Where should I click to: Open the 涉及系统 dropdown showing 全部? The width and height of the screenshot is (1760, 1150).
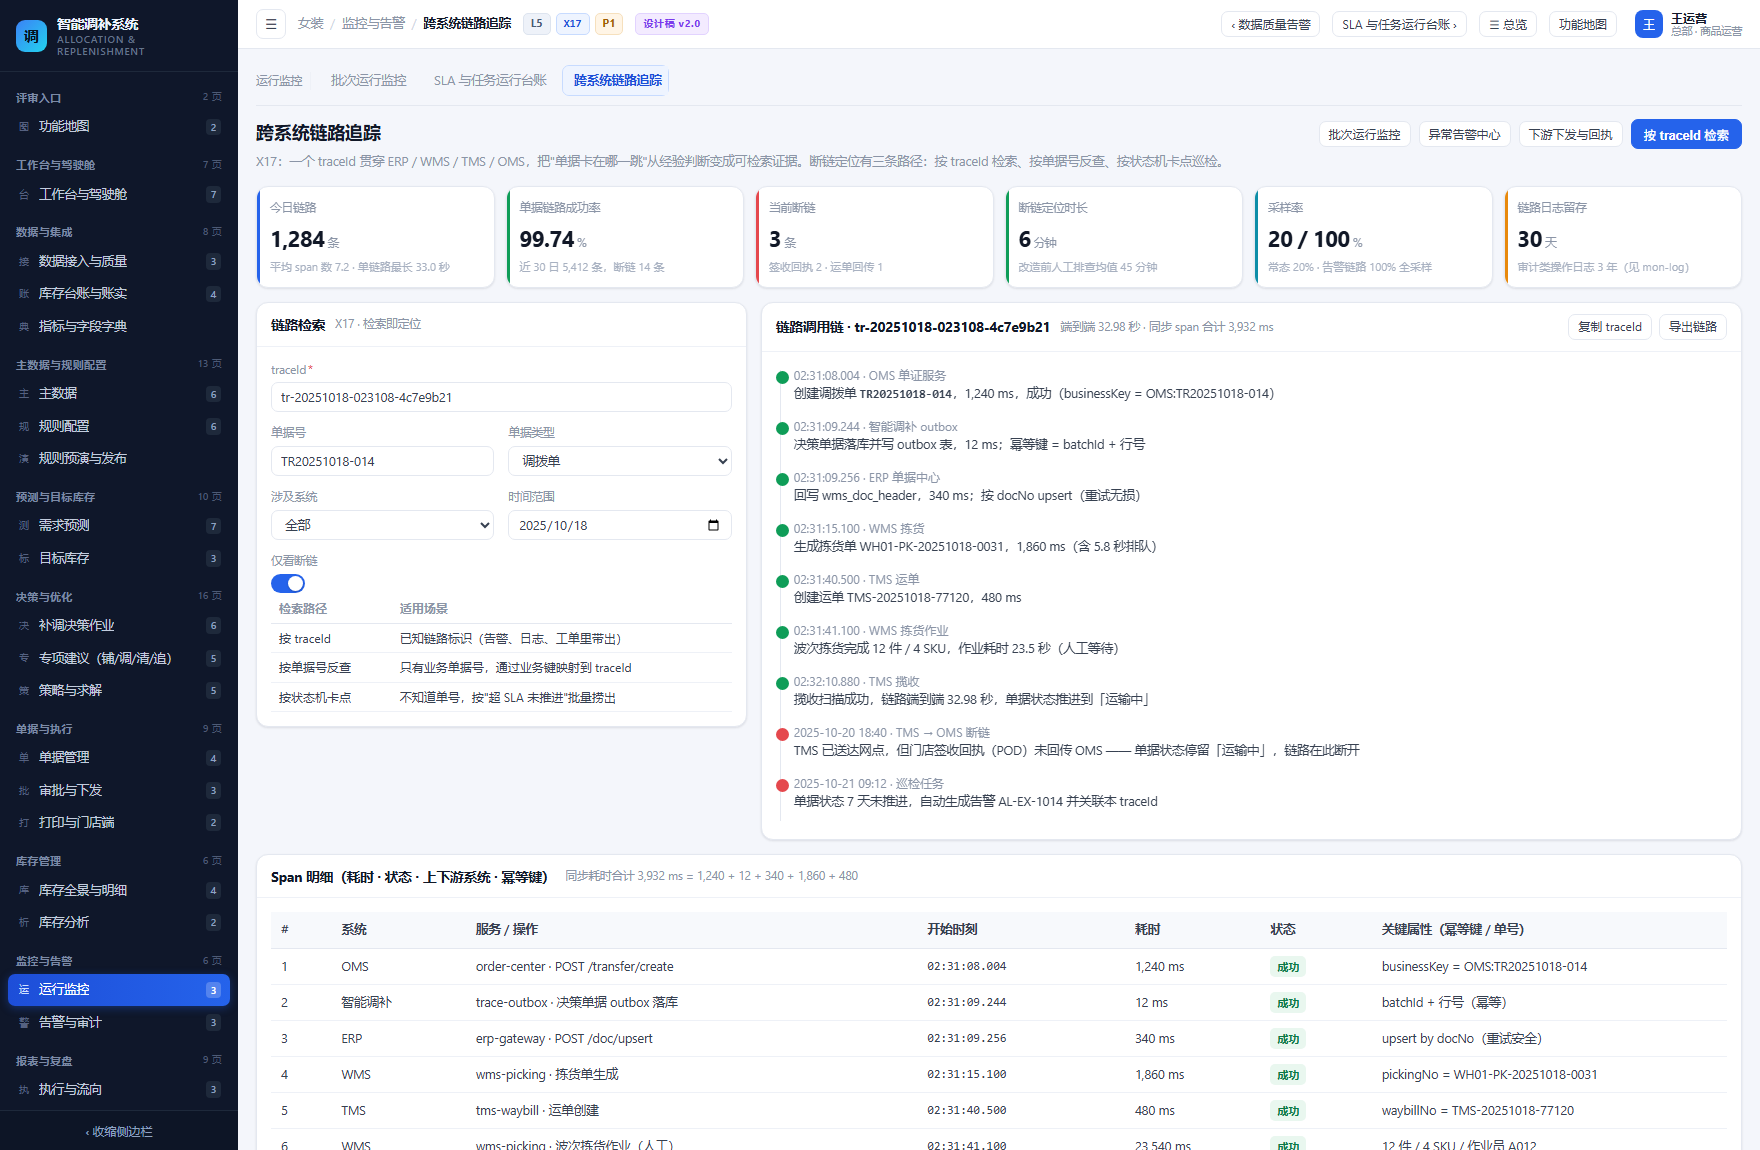pos(382,525)
